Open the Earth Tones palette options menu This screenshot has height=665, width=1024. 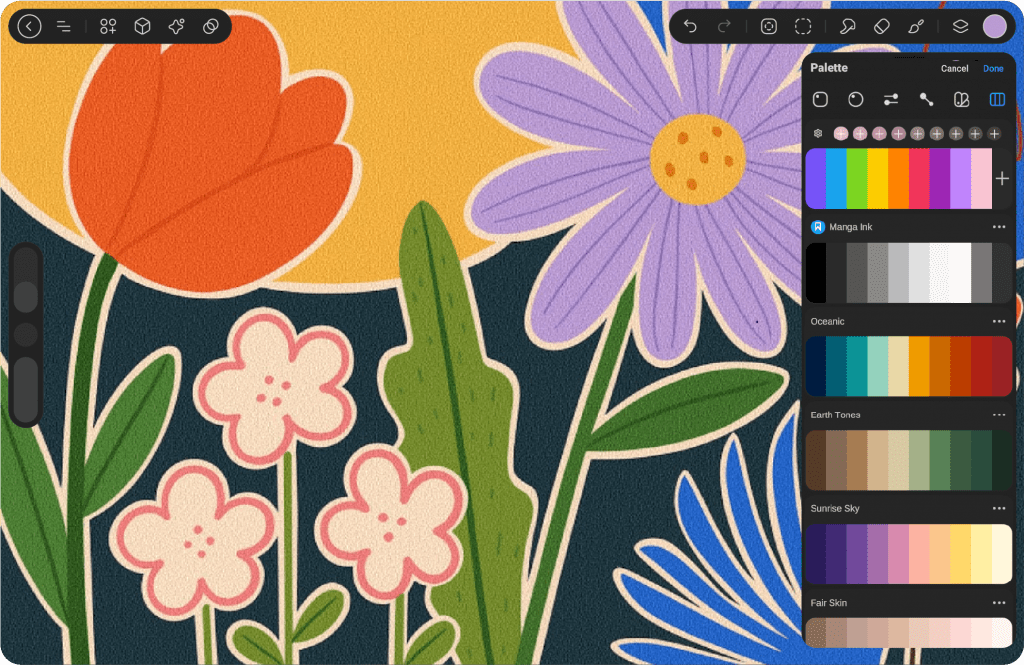998,415
